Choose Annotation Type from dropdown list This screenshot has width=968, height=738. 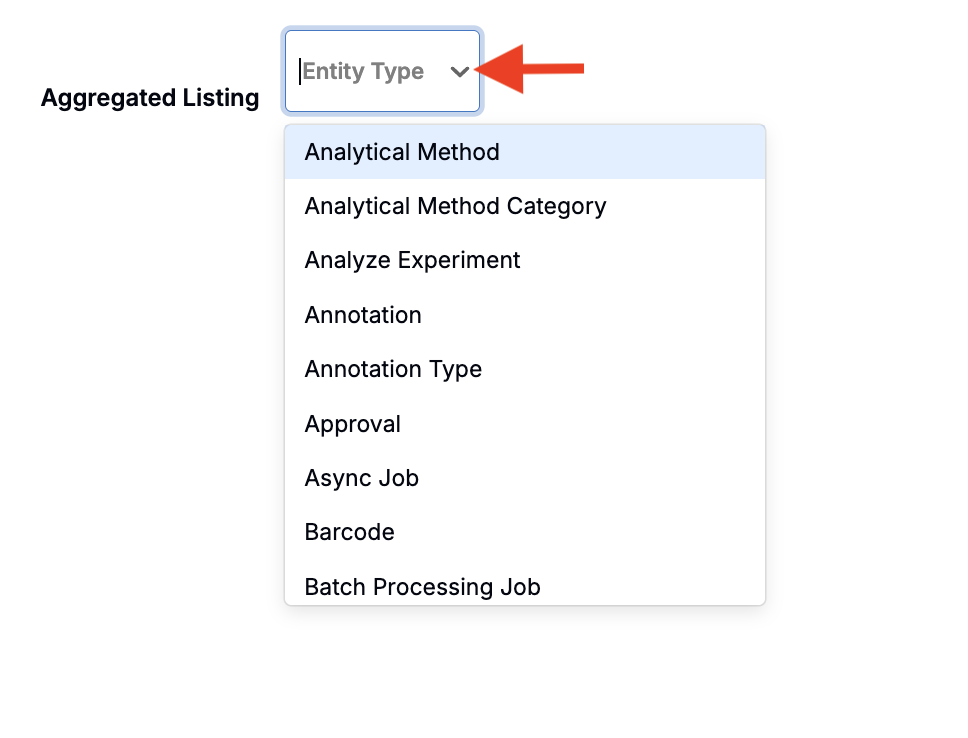(x=525, y=369)
